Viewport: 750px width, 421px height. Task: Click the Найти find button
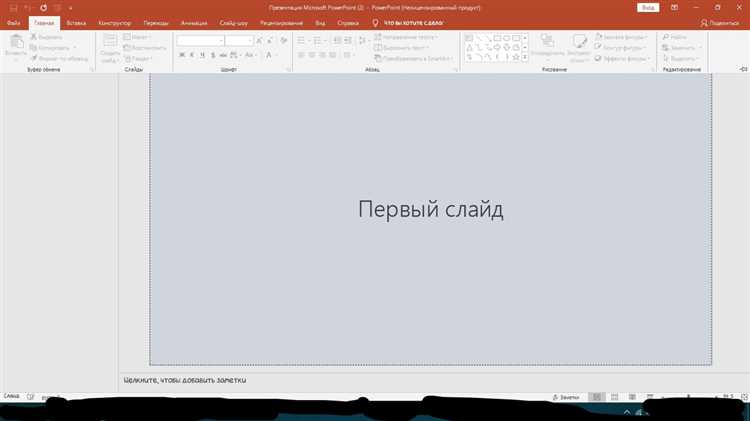674,37
